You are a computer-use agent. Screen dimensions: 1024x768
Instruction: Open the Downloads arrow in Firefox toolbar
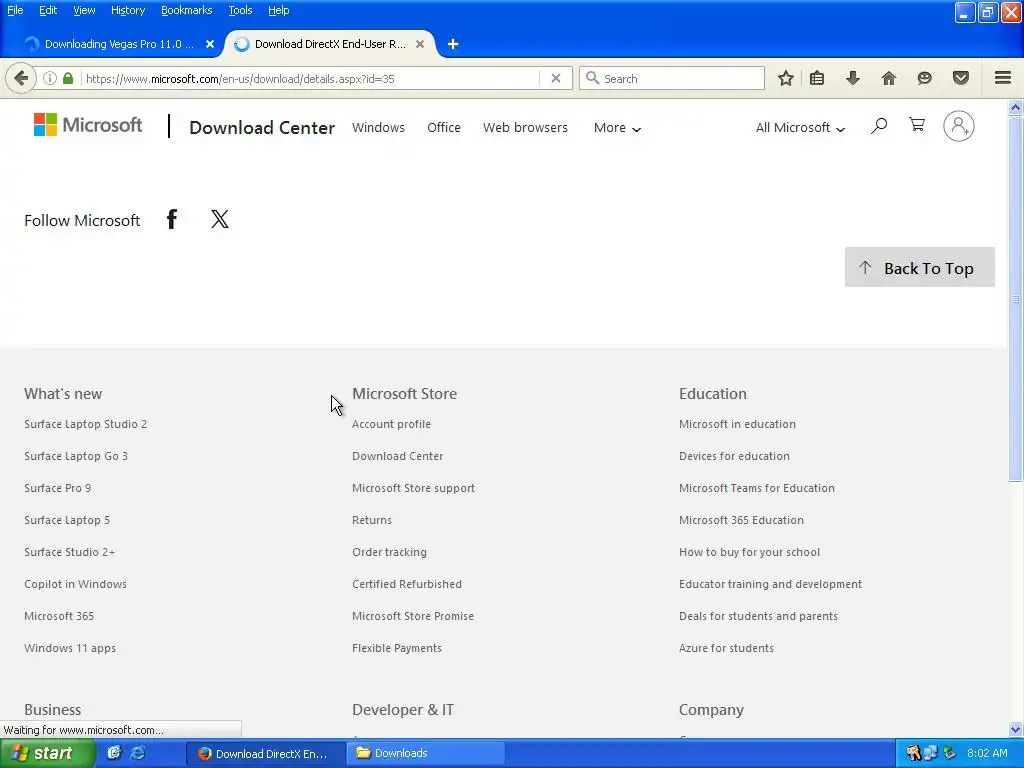click(852, 78)
